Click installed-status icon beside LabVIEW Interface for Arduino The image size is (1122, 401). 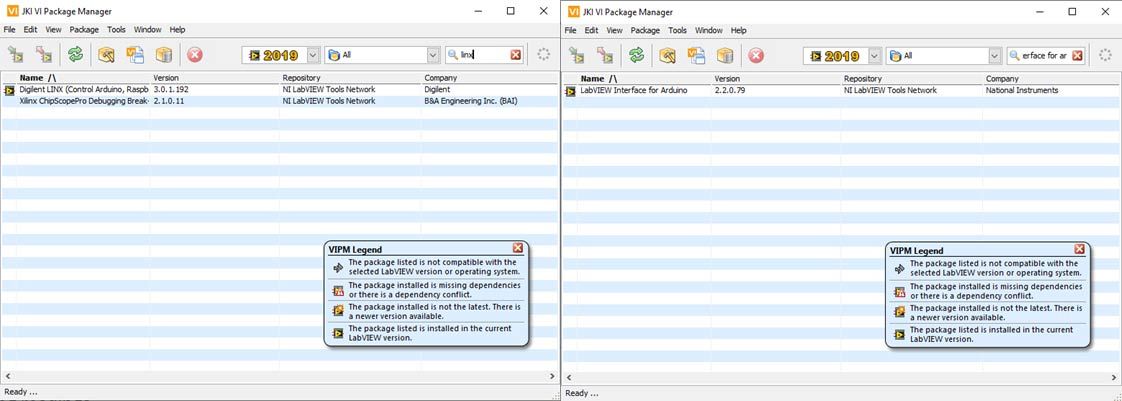point(570,91)
